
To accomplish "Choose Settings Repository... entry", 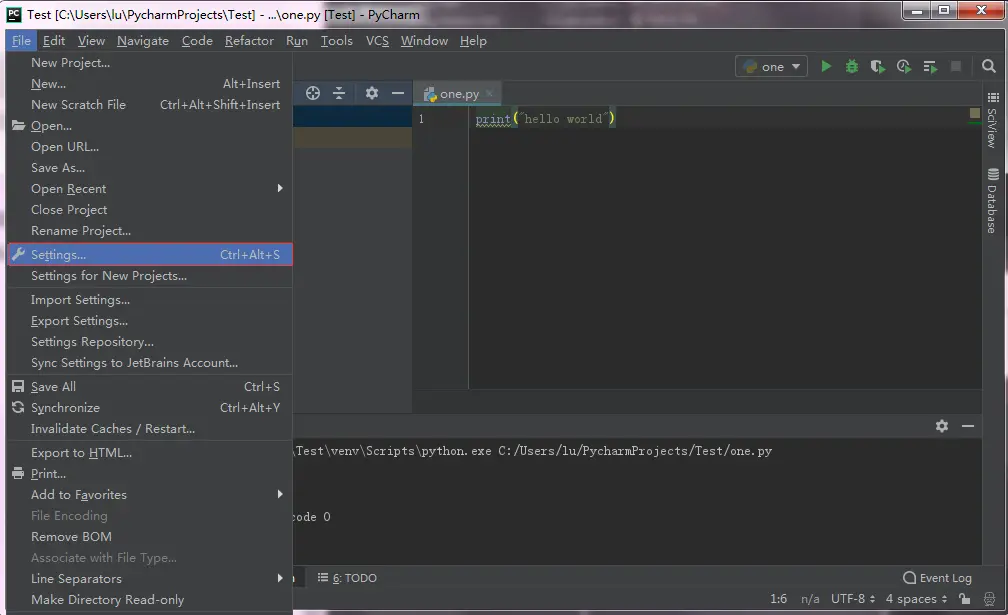I will tap(149, 342).
